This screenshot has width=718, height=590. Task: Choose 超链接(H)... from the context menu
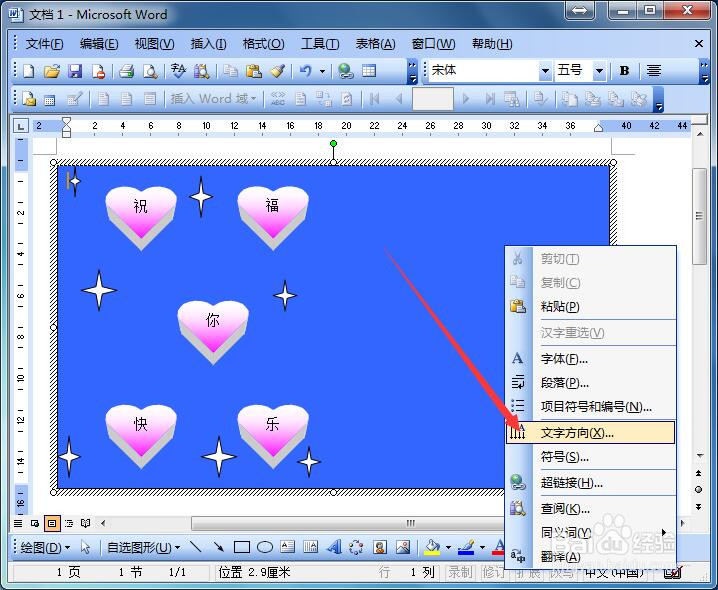point(590,482)
